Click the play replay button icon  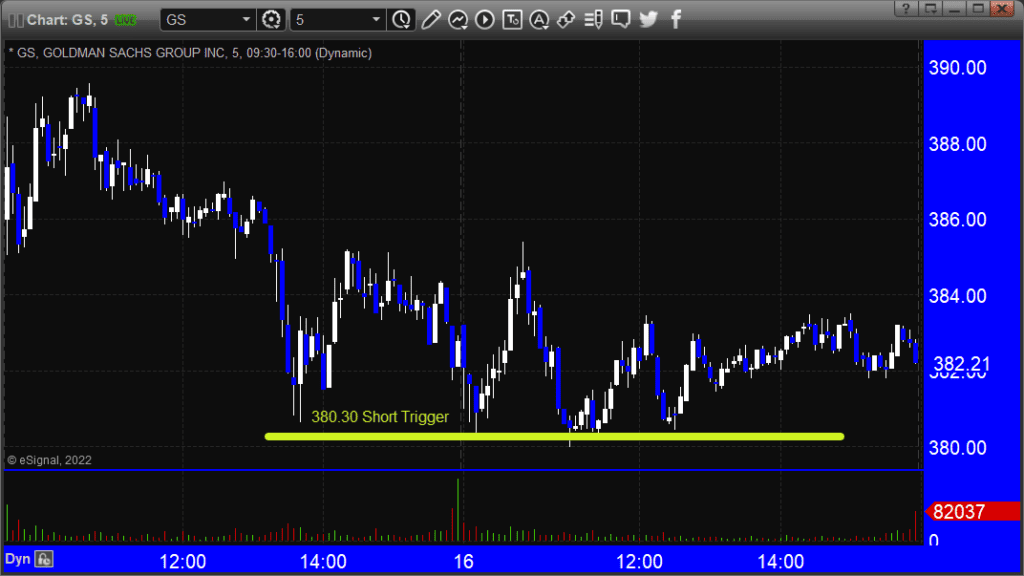485,20
